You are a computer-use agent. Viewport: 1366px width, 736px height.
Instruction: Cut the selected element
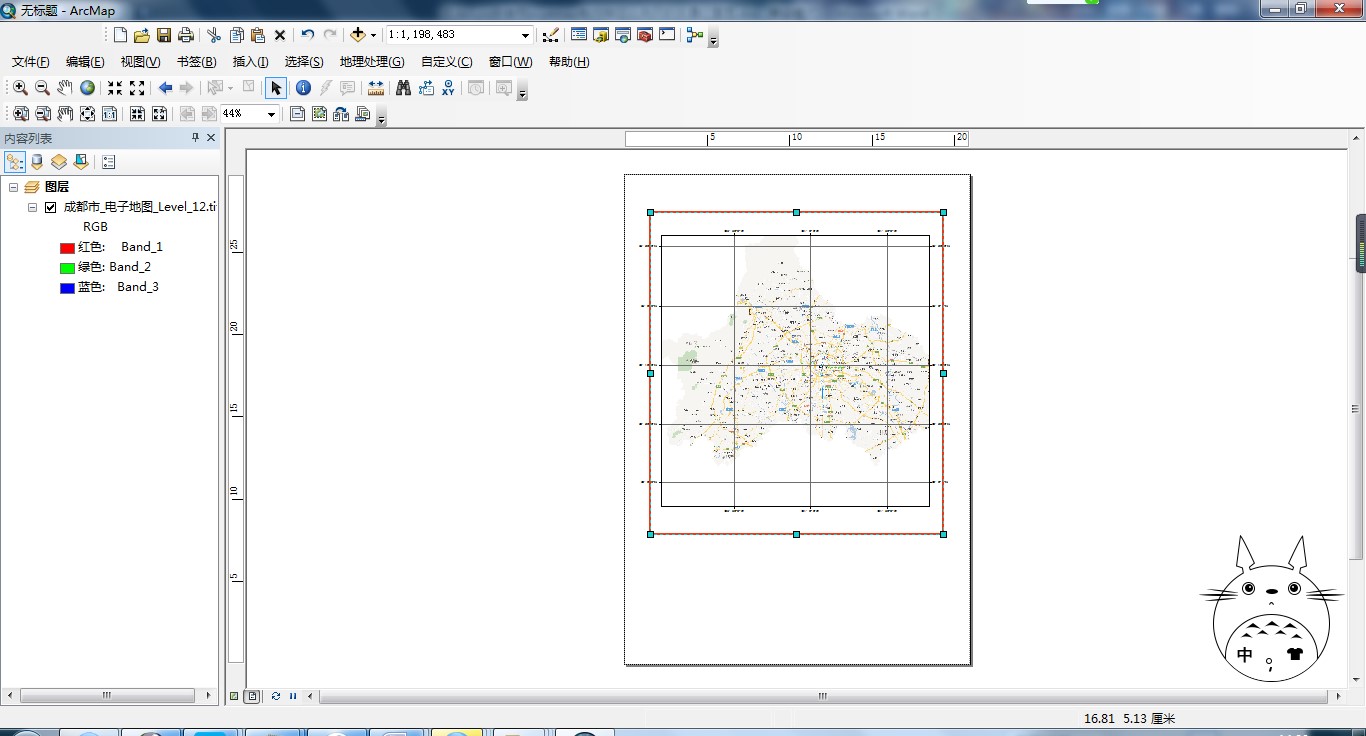(x=214, y=35)
